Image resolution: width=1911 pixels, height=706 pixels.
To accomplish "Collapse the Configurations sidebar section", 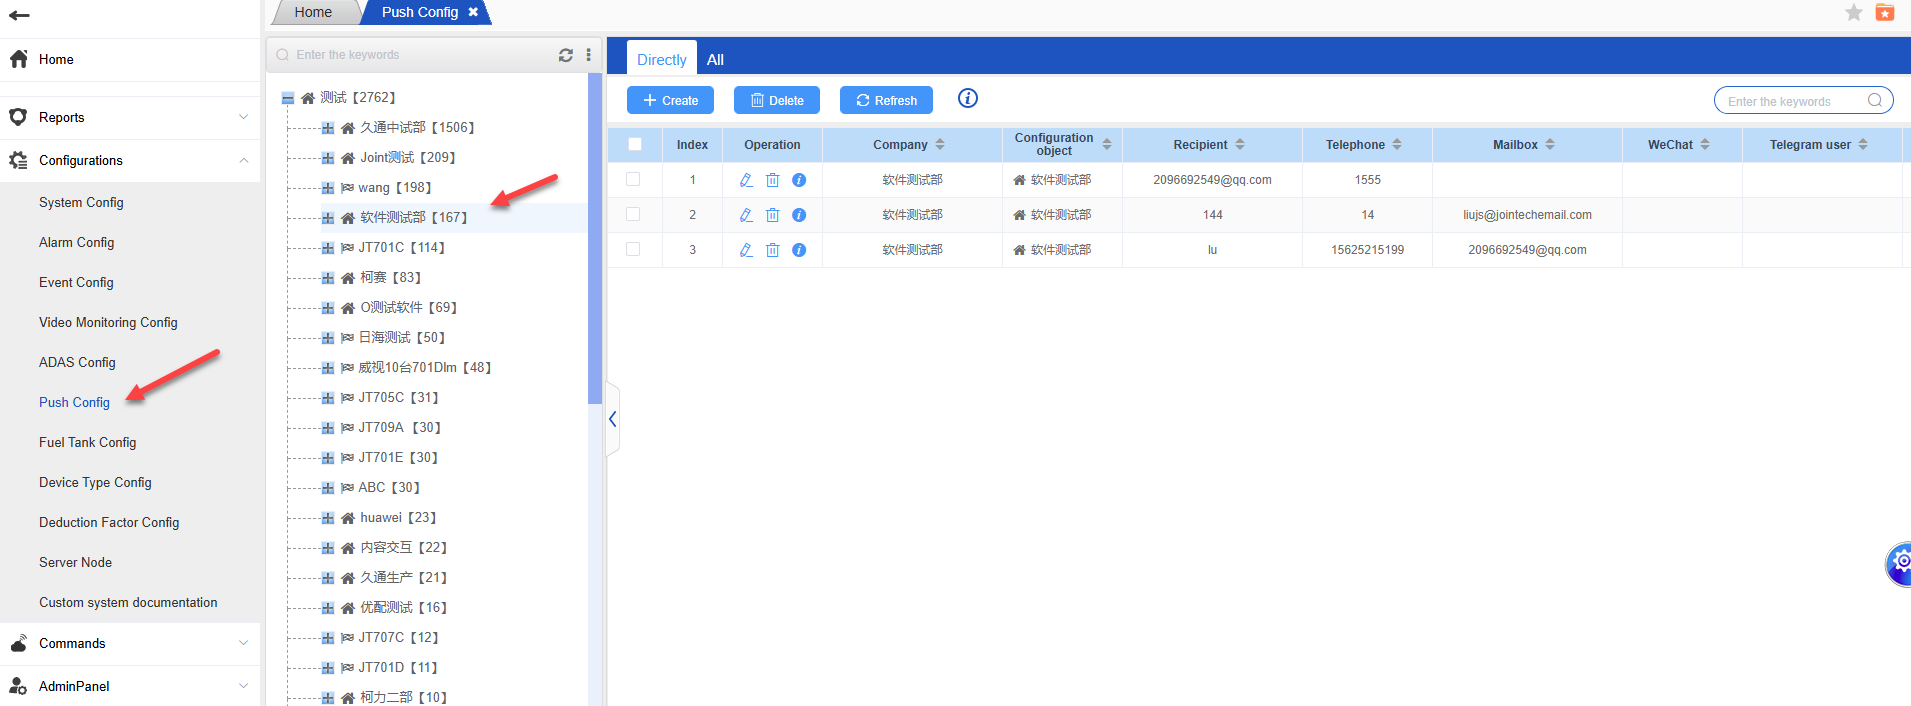I will coord(244,160).
